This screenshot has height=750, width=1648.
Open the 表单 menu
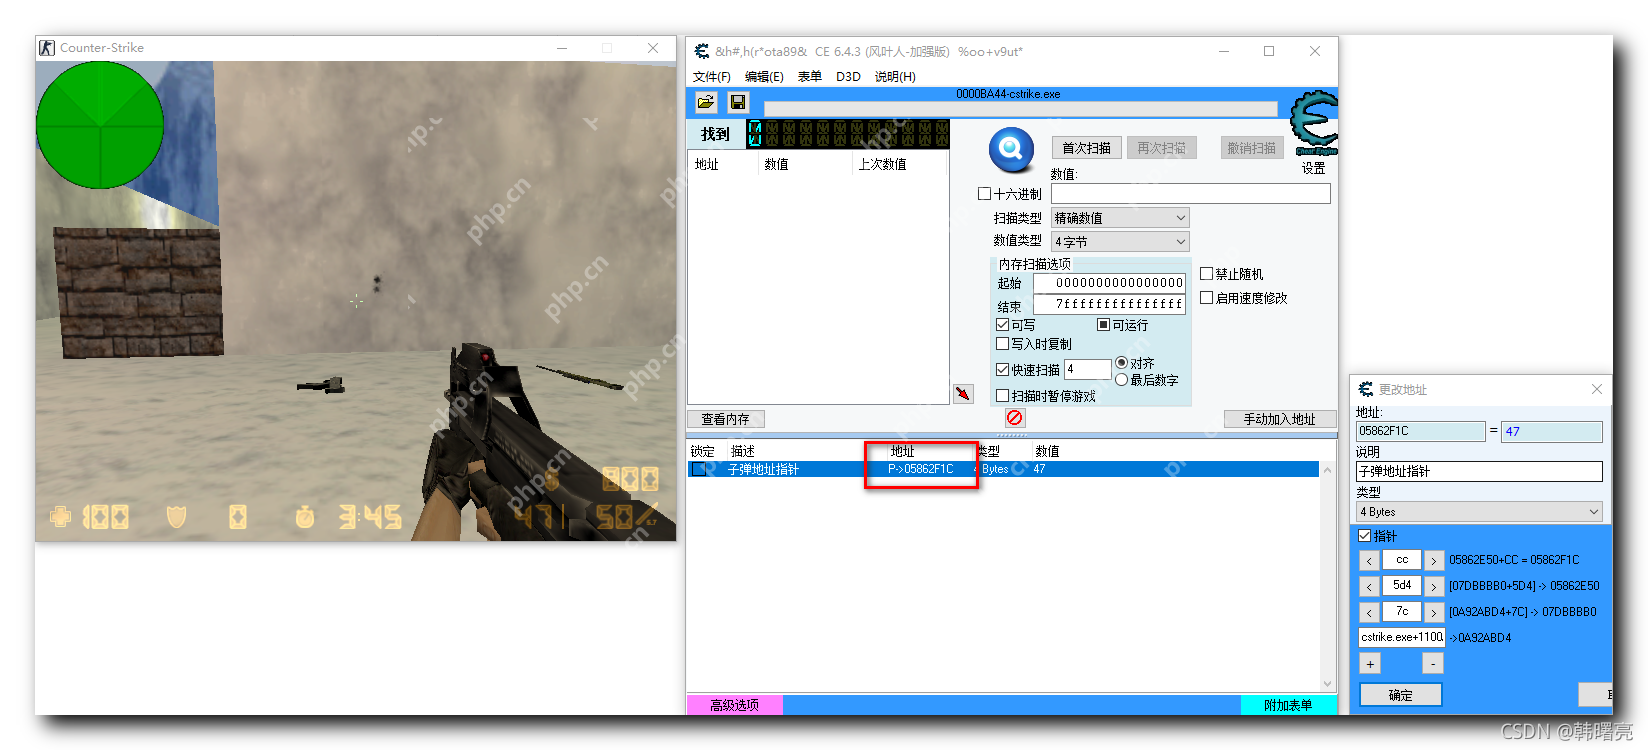point(810,77)
